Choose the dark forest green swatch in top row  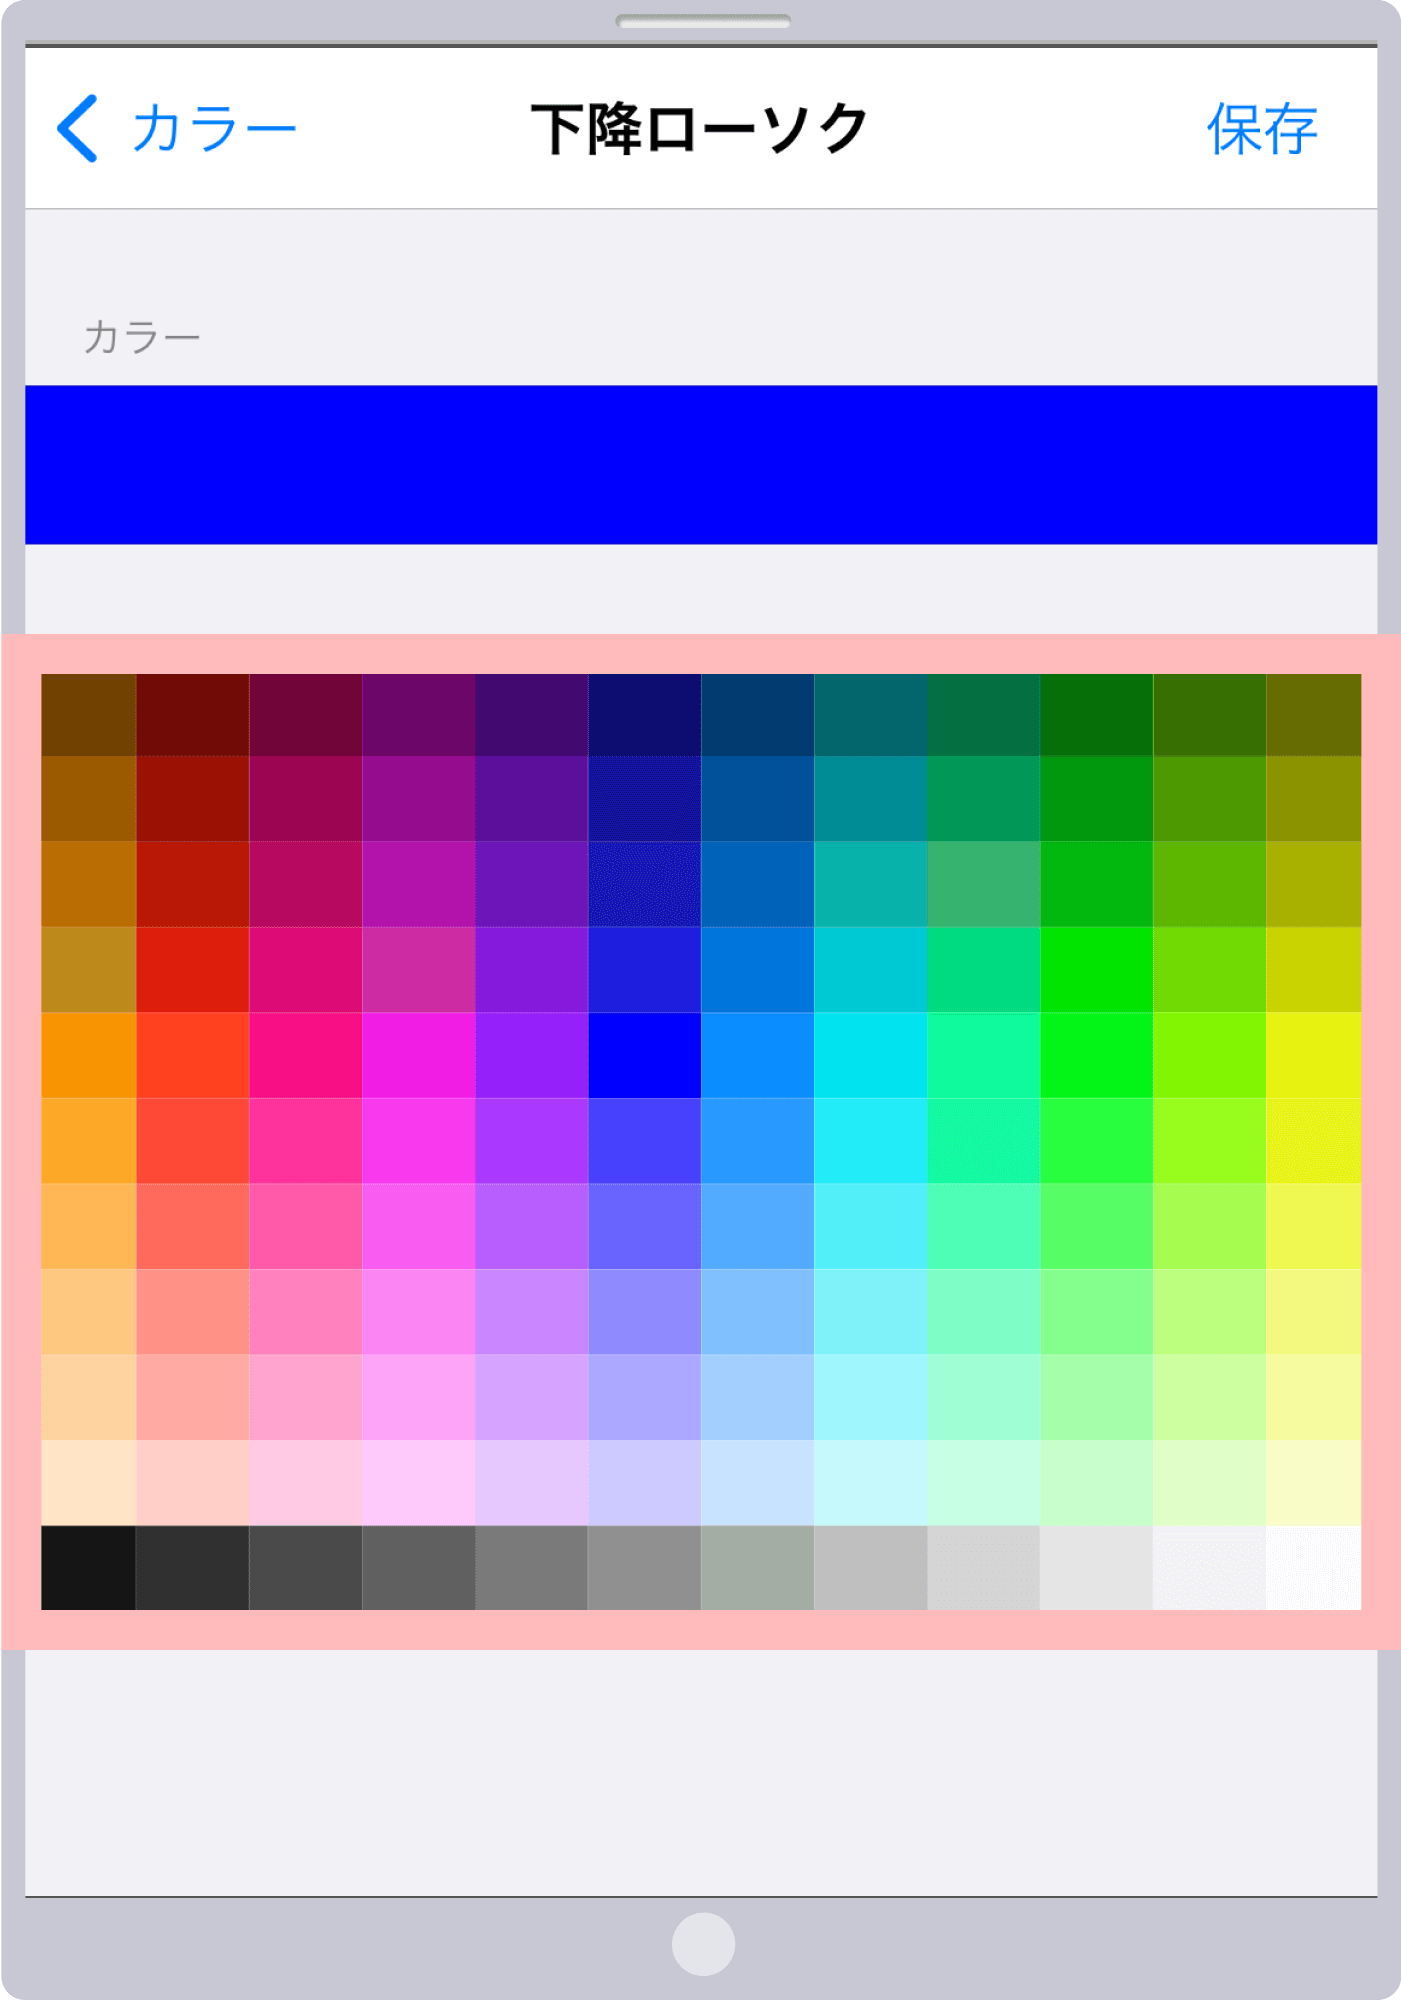pos(1096,715)
